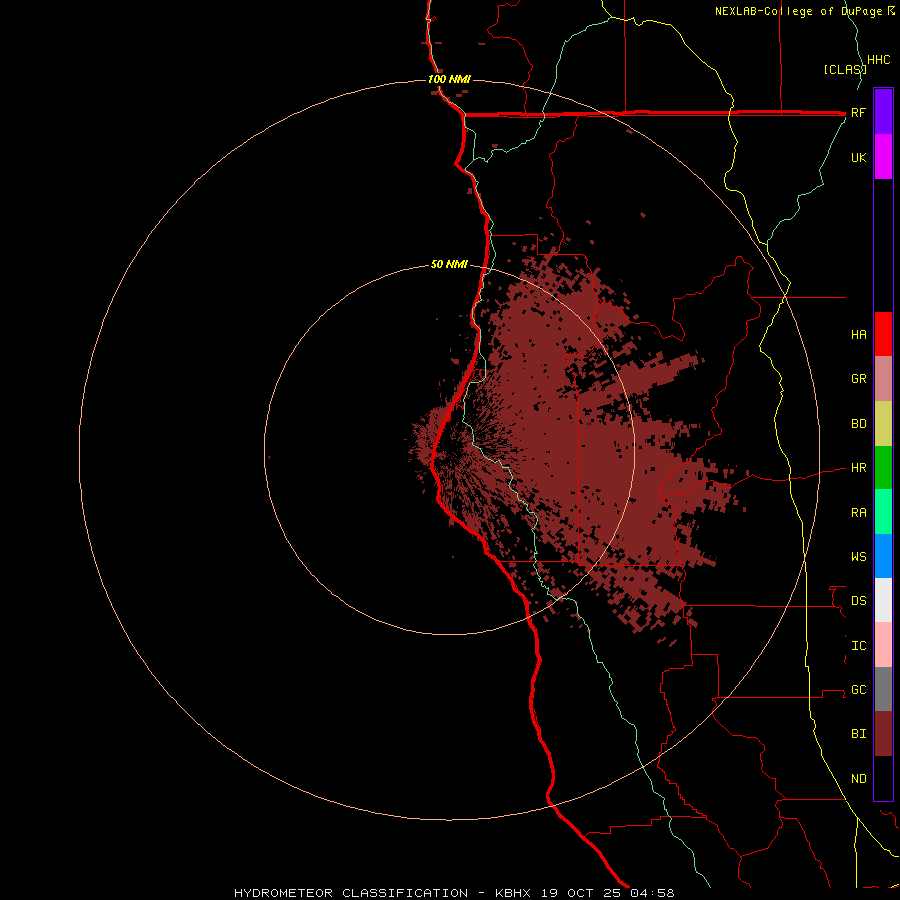
Task: Click the ND black legend swatch
Action: 883,778
